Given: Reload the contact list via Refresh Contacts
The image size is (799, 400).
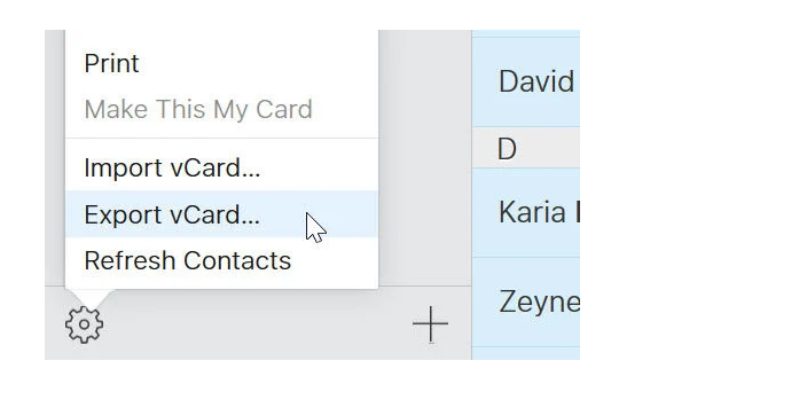Looking at the screenshot, I should (x=222, y=260).
